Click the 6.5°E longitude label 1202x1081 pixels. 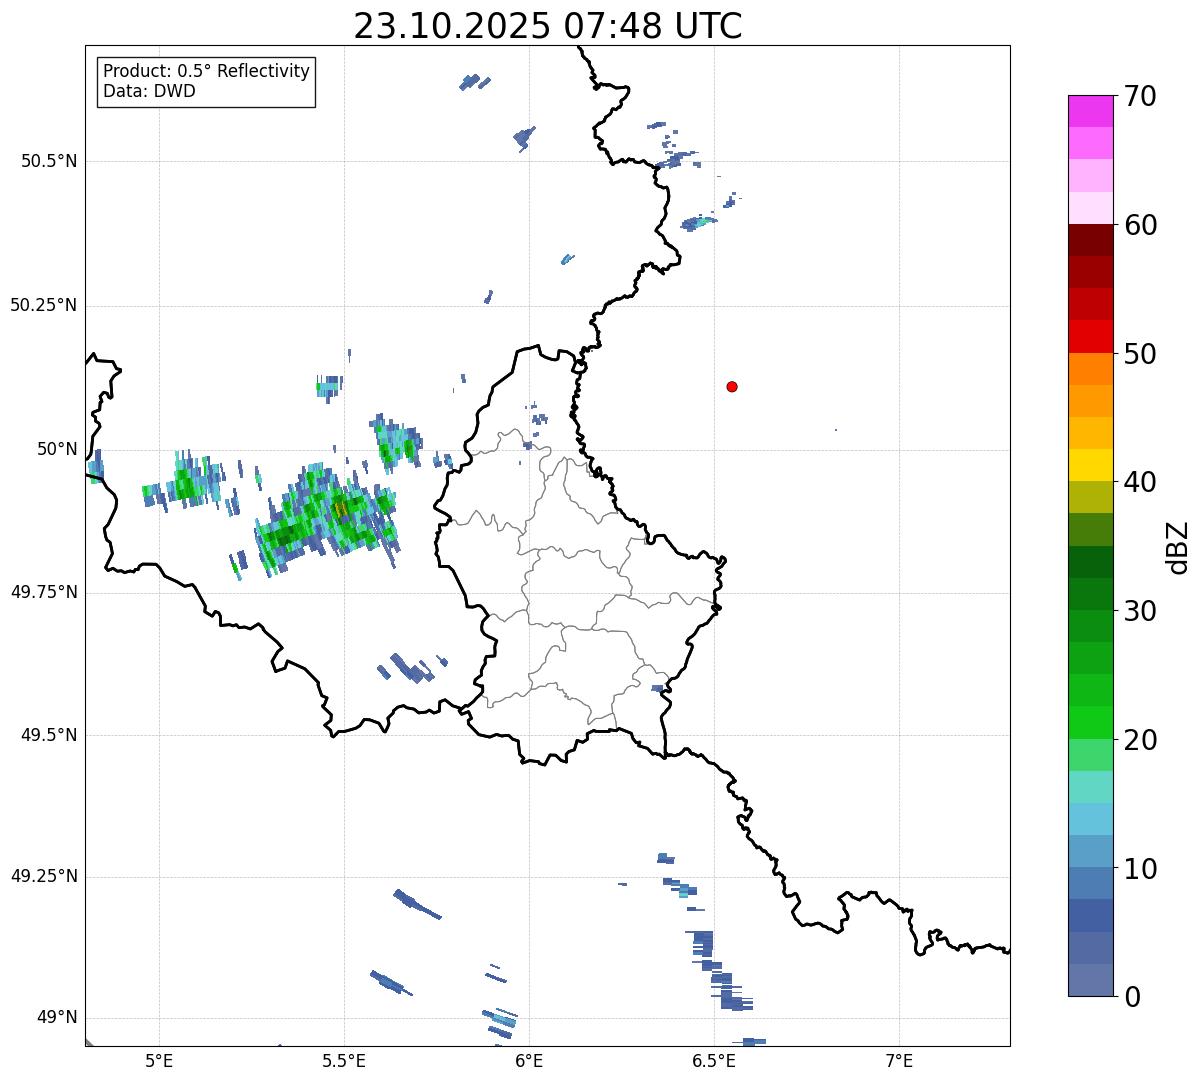[x=714, y=1060]
